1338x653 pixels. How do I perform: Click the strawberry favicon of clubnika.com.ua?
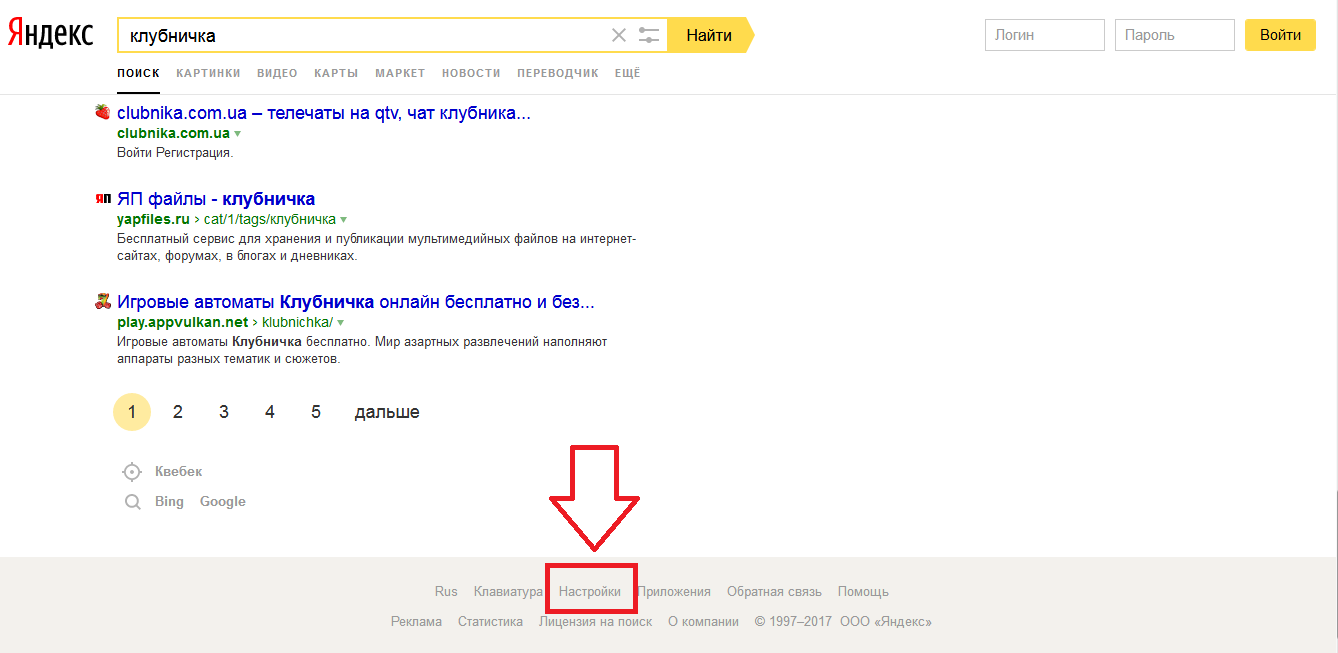[102, 112]
